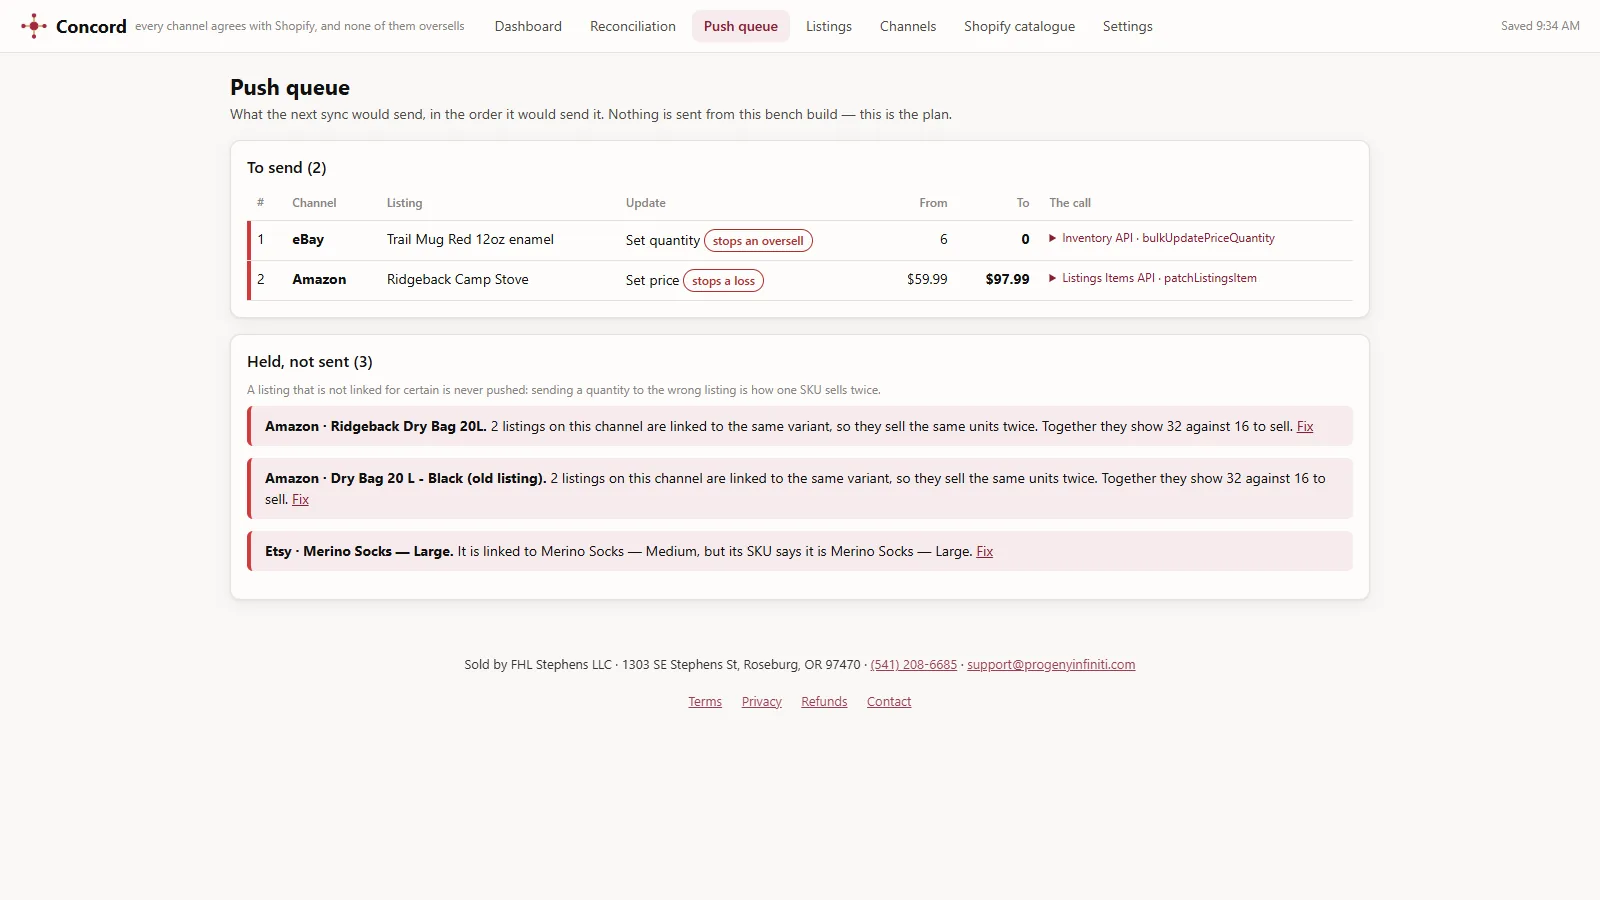Open the Shopify catalogue tab
1600x900 pixels.
[1020, 26]
